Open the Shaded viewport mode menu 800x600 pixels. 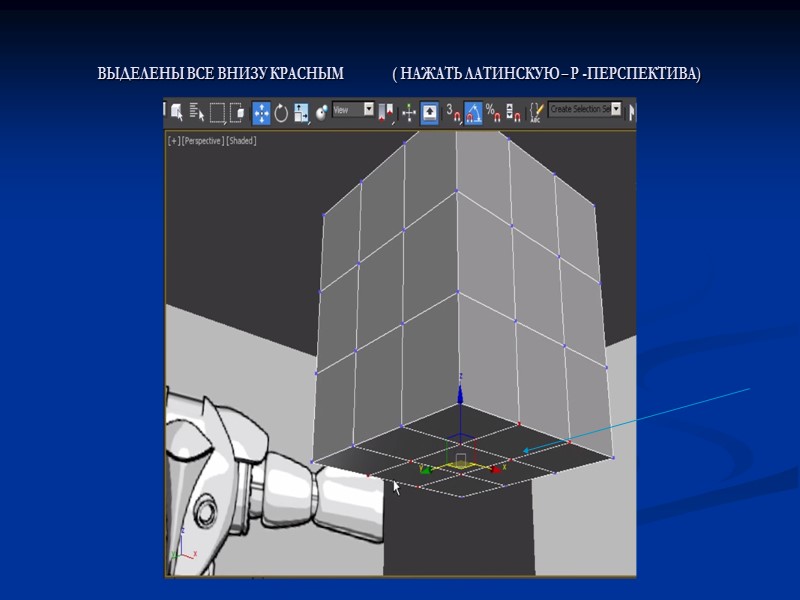pyautogui.click(x=241, y=141)
